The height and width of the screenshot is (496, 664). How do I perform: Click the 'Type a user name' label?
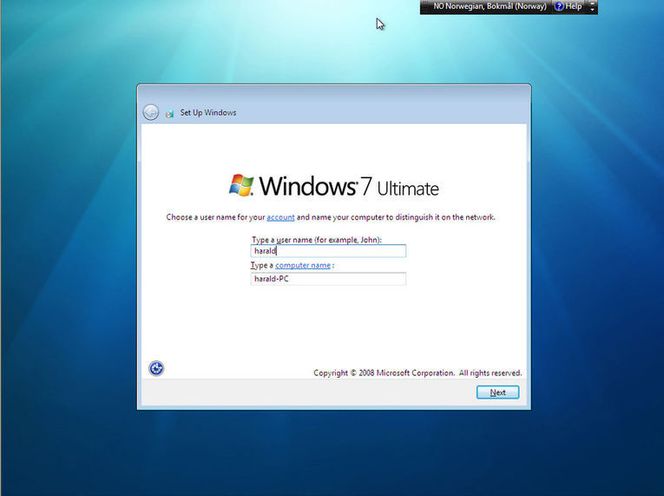pyautogui.click(x=317, y=240)
